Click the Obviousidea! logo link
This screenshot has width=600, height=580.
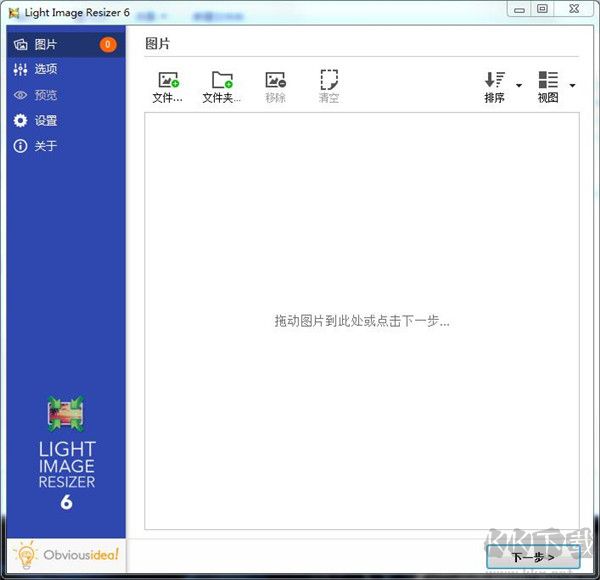tap(66, 555)
